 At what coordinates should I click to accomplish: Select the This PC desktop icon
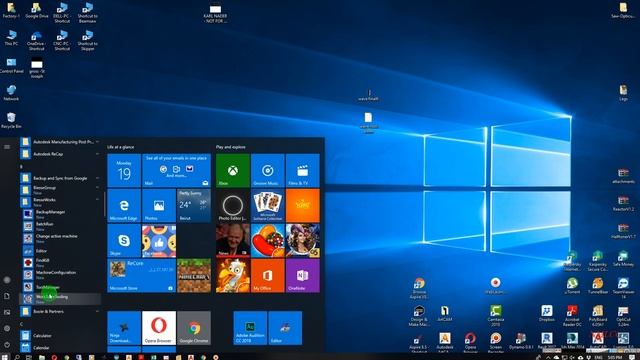[x=11, y=38]
